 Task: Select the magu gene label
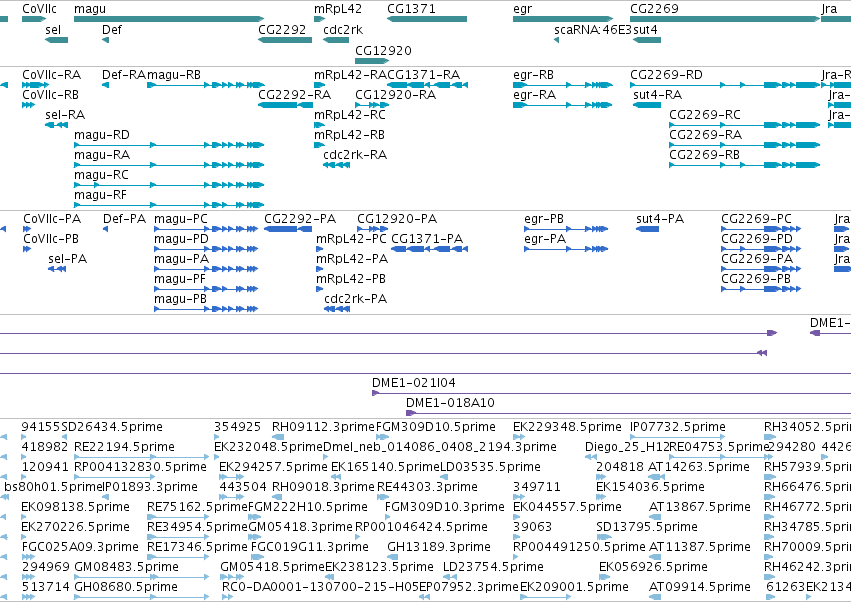pyautogui.click(x=90, y=9)
